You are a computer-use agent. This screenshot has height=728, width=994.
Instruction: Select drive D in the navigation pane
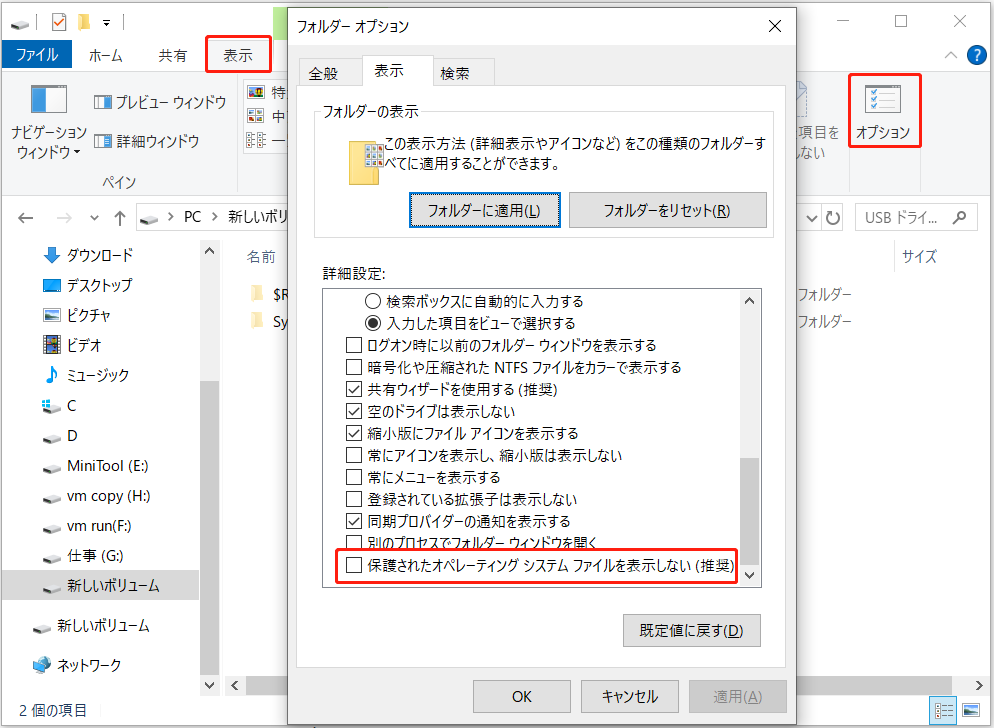pyautogui.click(x=60, y=436)
